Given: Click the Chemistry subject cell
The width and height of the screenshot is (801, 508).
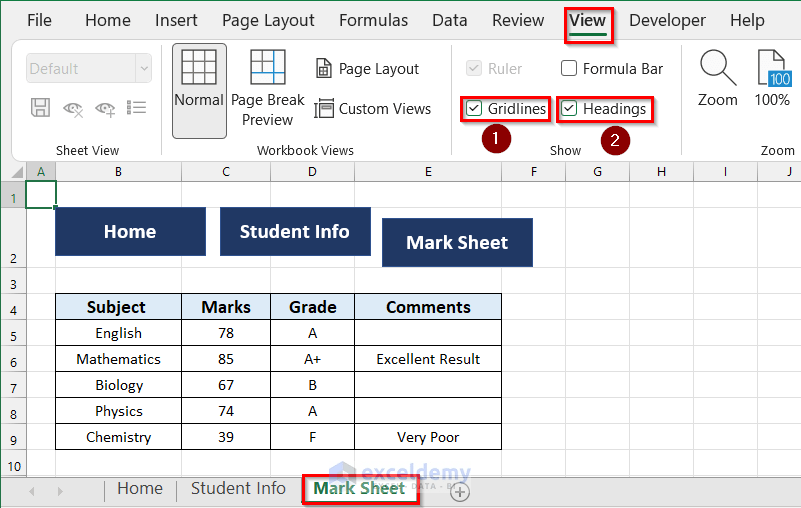Looking at the screenshot, I should point(119,437).
